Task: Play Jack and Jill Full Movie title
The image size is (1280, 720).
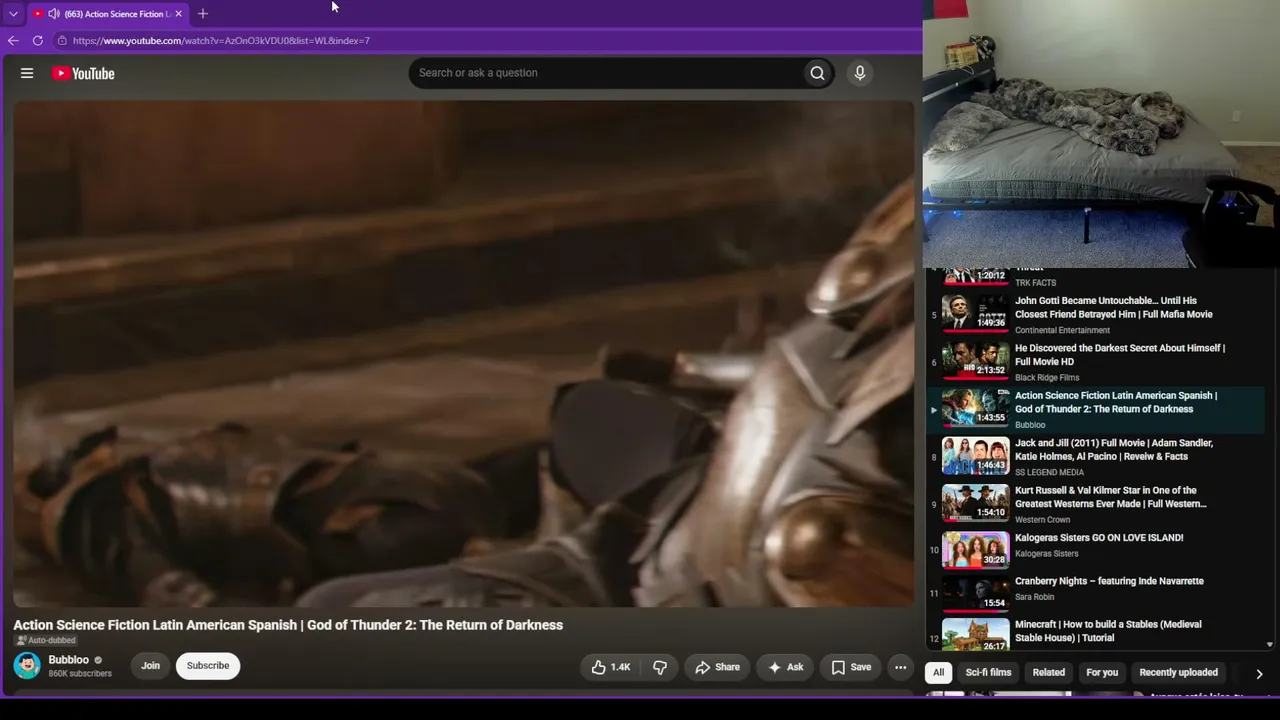Action: [1113, 450]
